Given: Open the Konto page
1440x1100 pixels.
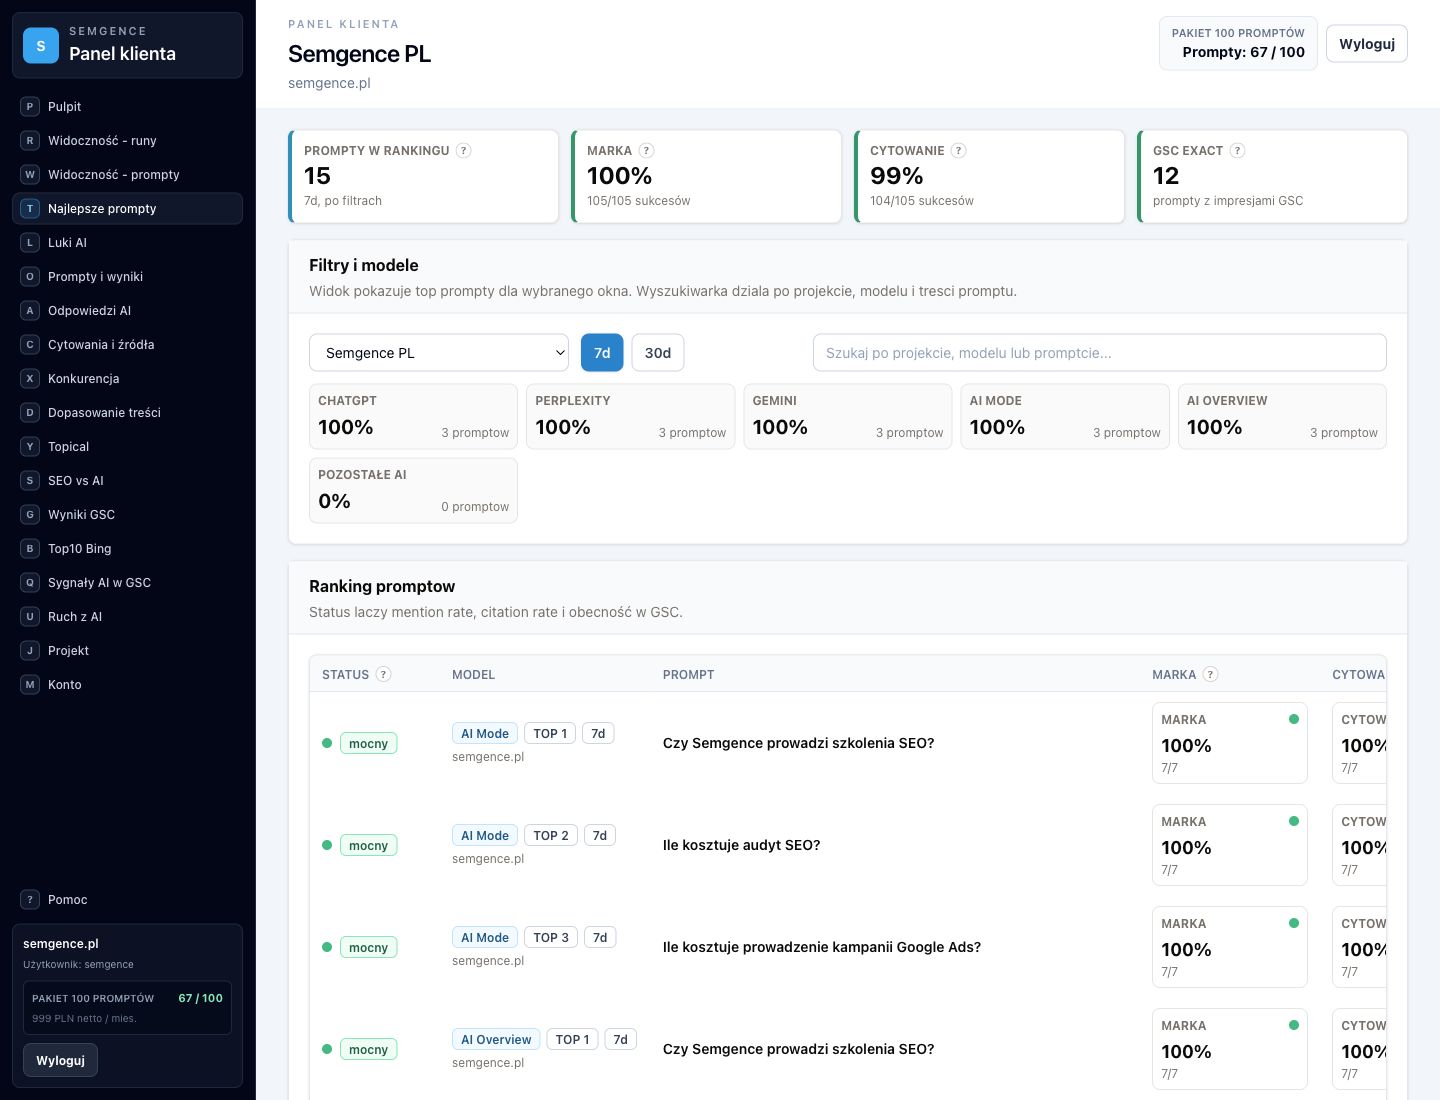Looking at the screenshot, I should (127, 684).
